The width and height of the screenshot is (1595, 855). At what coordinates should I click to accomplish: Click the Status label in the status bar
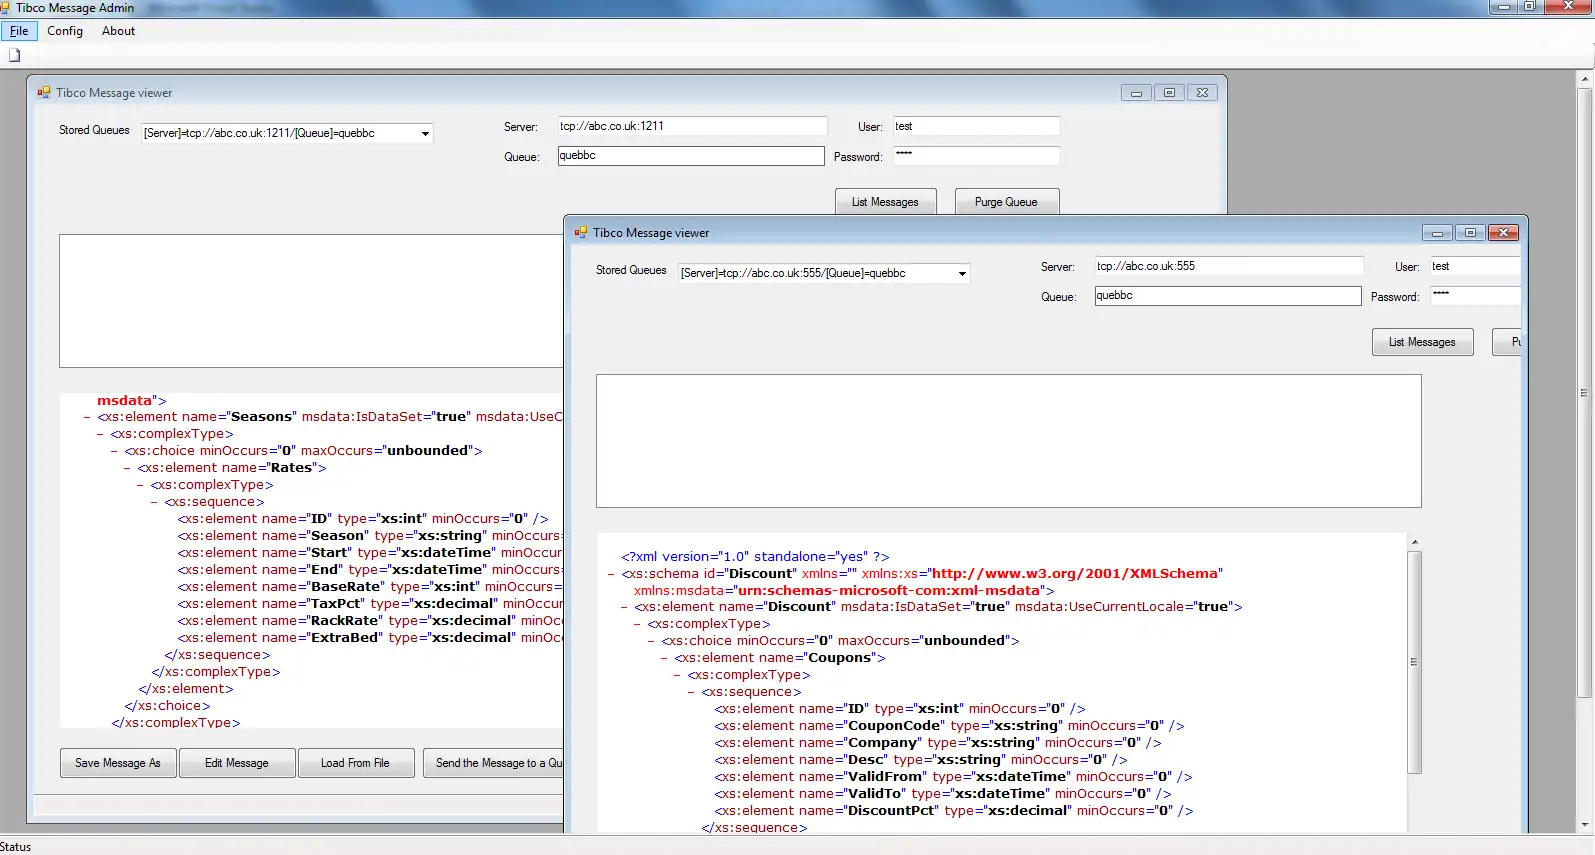tap(16, 847)
